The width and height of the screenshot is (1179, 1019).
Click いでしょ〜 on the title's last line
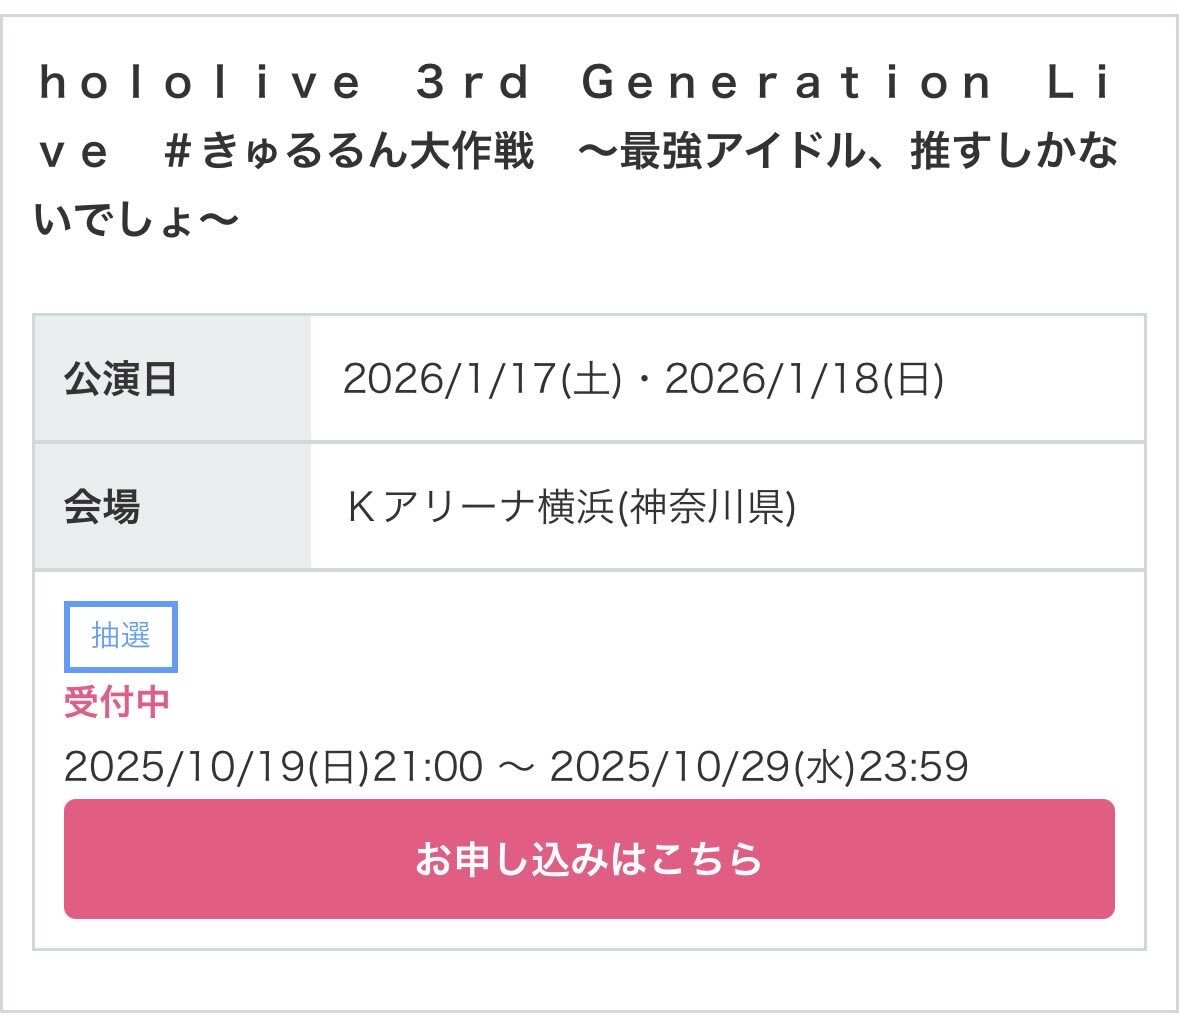pyautogui.click(x=137, y=220)
